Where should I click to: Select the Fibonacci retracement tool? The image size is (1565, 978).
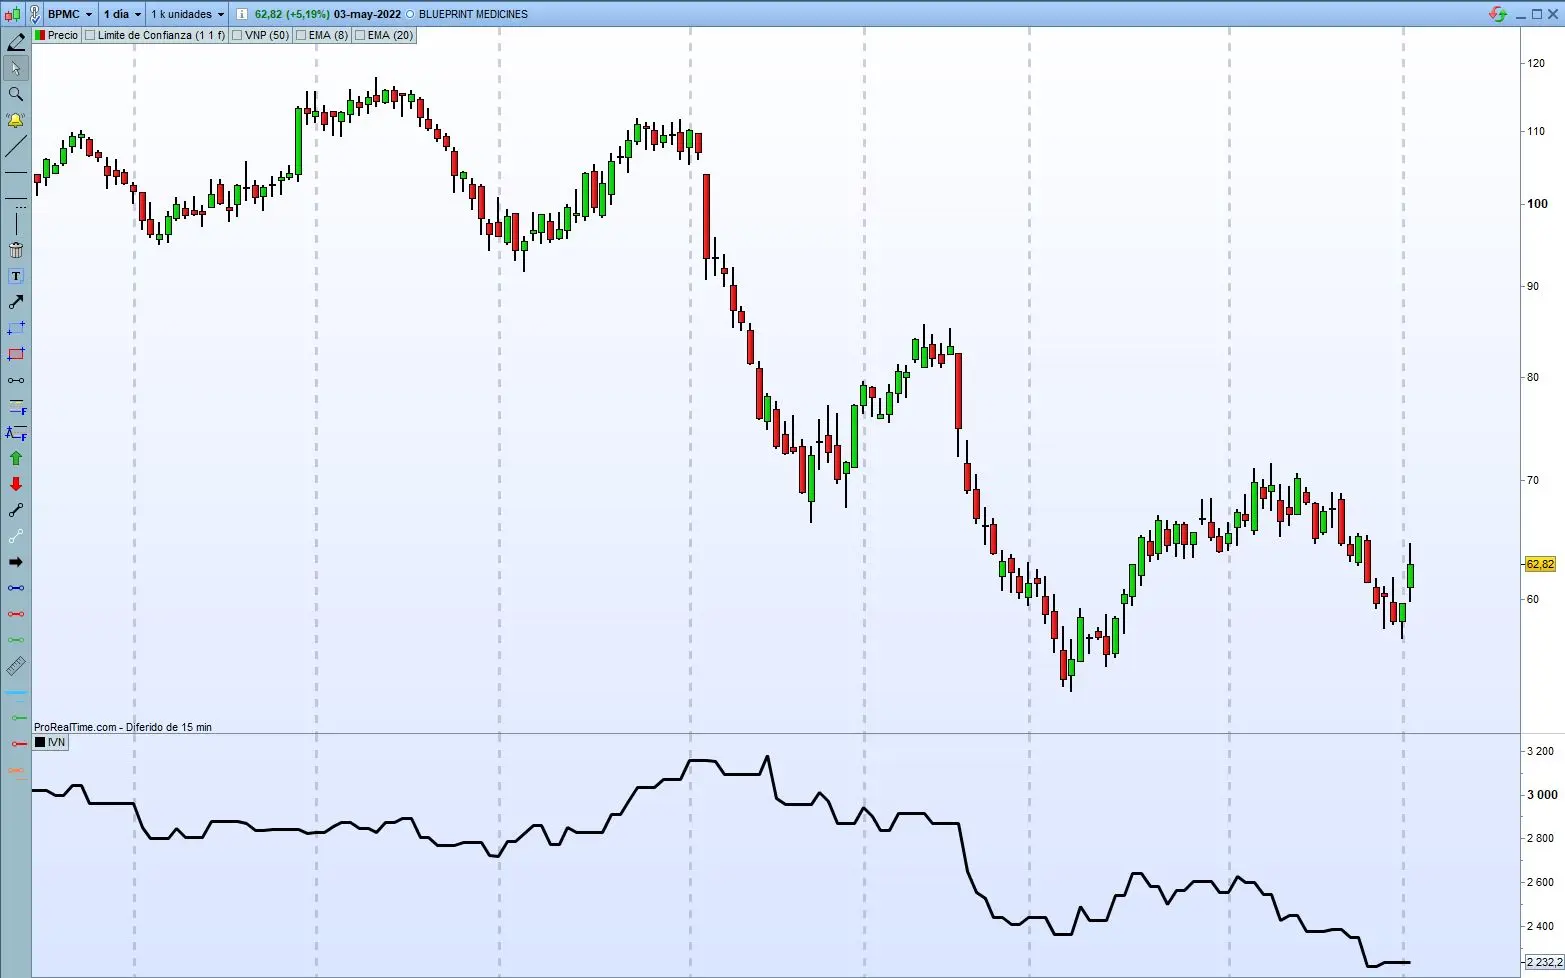click(15, 409)
